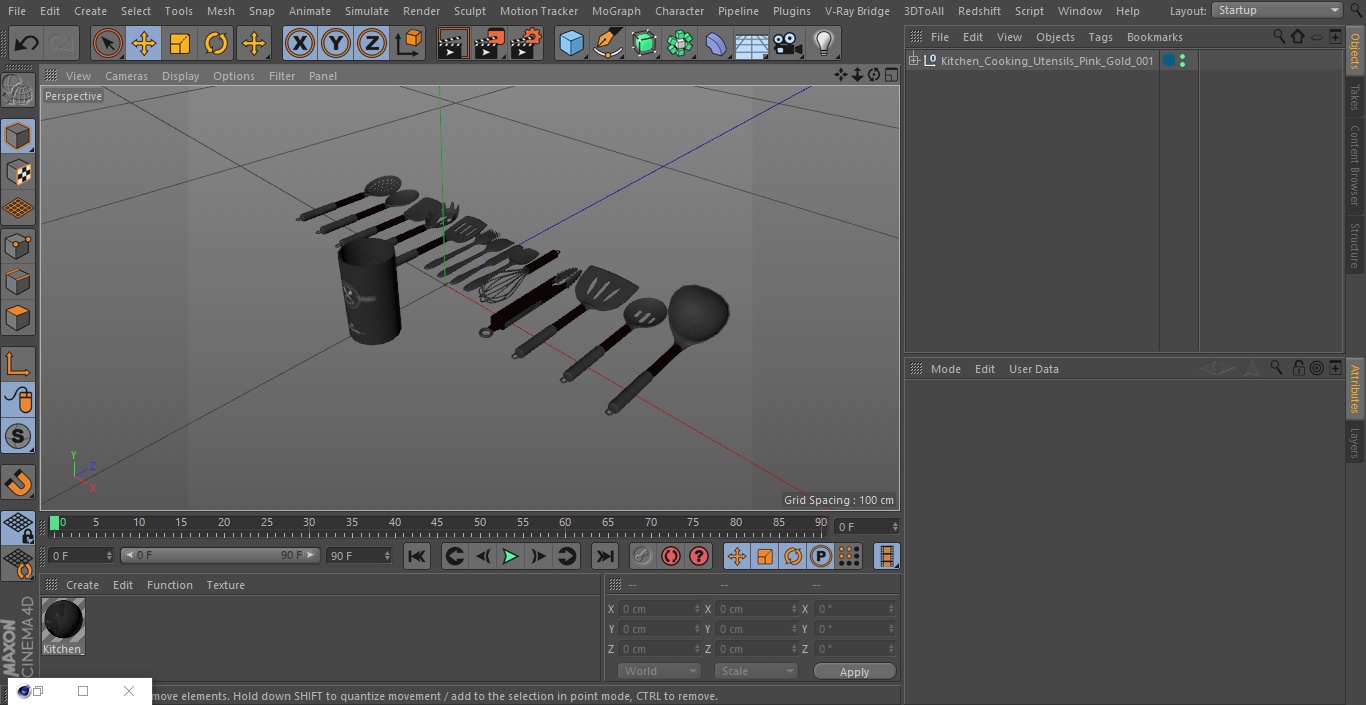
Task: Open the Scale mode dropdown
Action: click(x=756, y=671)
